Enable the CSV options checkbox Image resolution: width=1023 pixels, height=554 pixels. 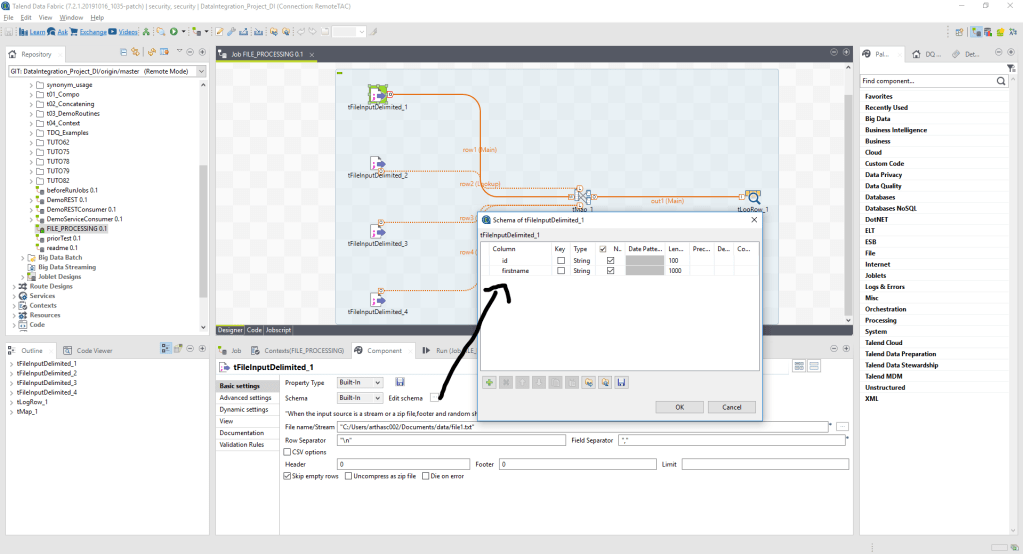(x=288, y=452)
